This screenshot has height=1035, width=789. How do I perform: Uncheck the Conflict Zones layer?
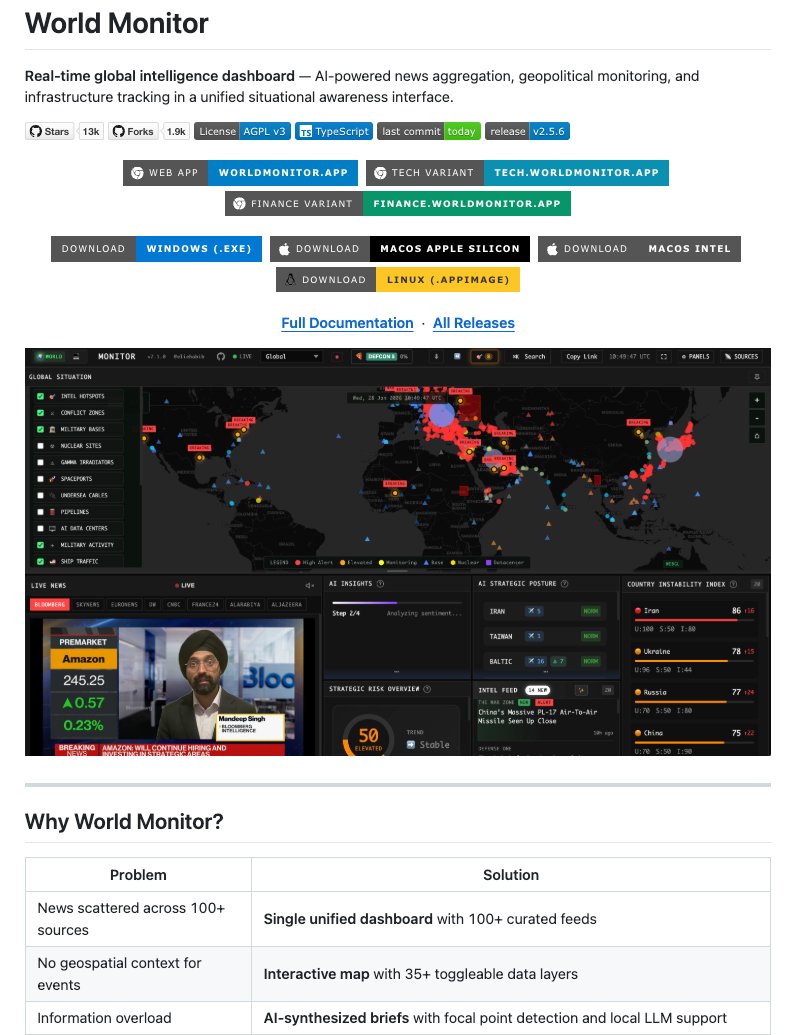point(40,413)
